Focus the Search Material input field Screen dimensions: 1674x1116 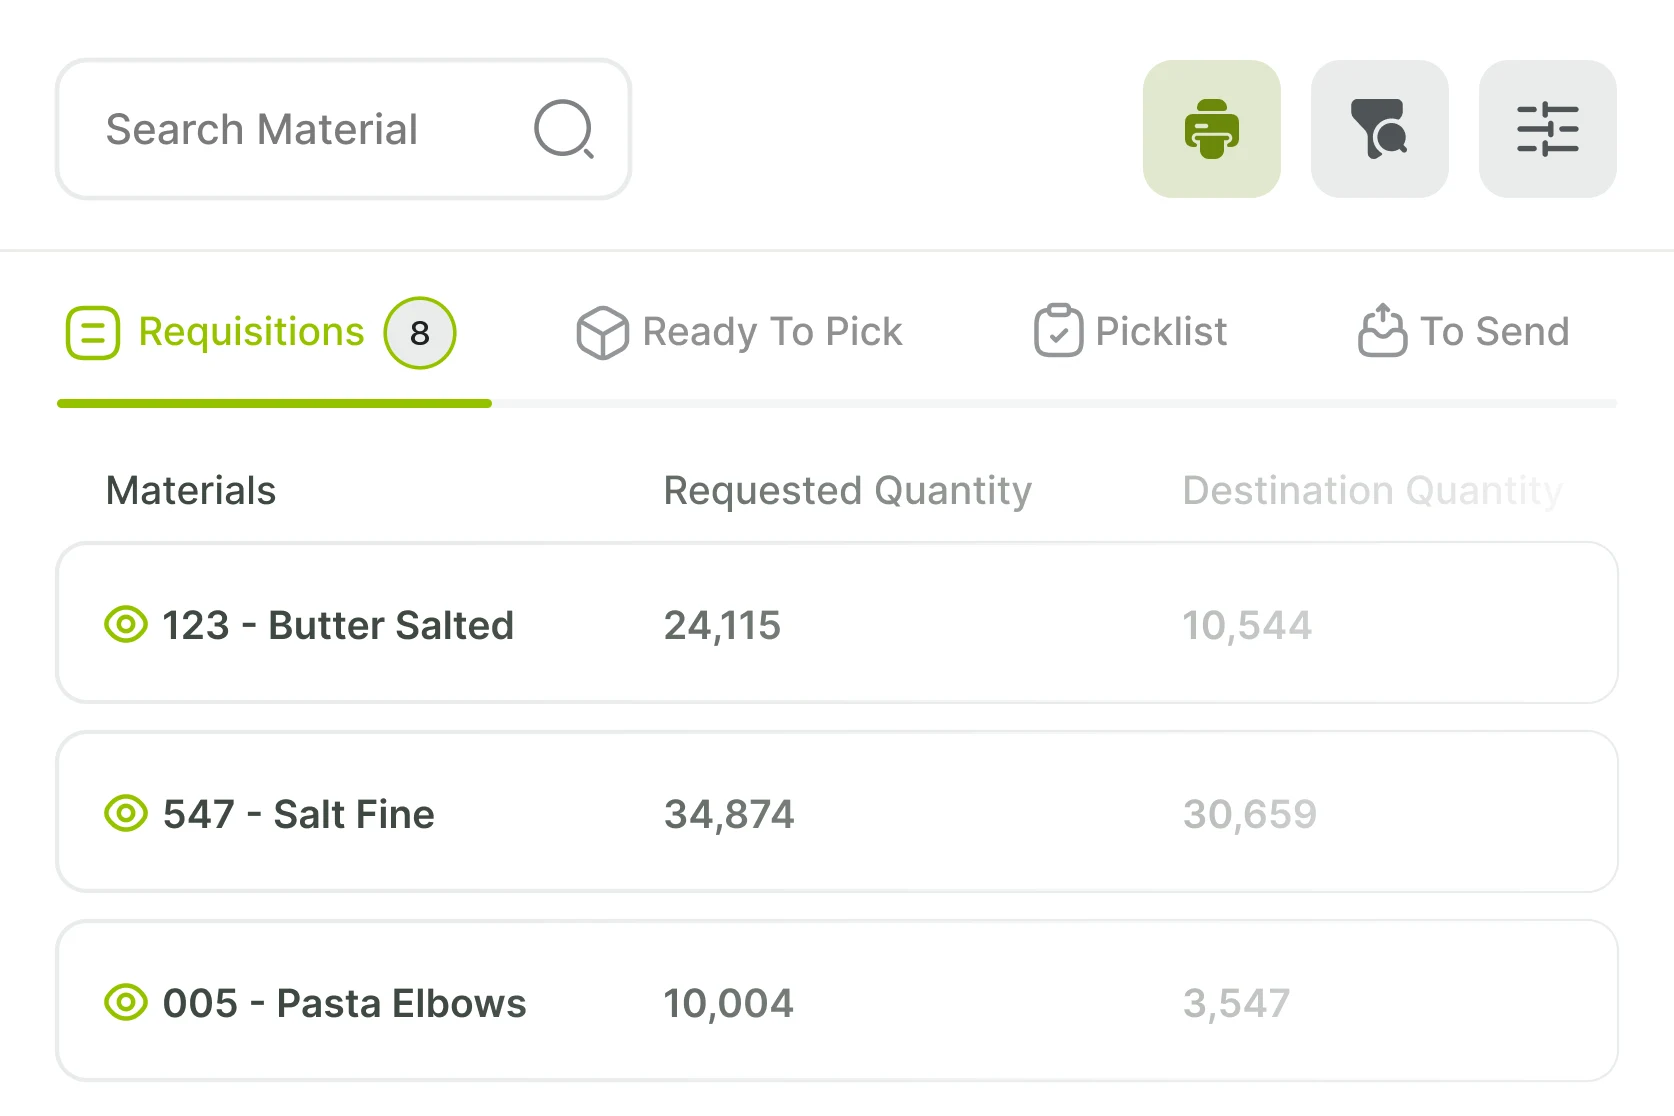tap(300, 129)
